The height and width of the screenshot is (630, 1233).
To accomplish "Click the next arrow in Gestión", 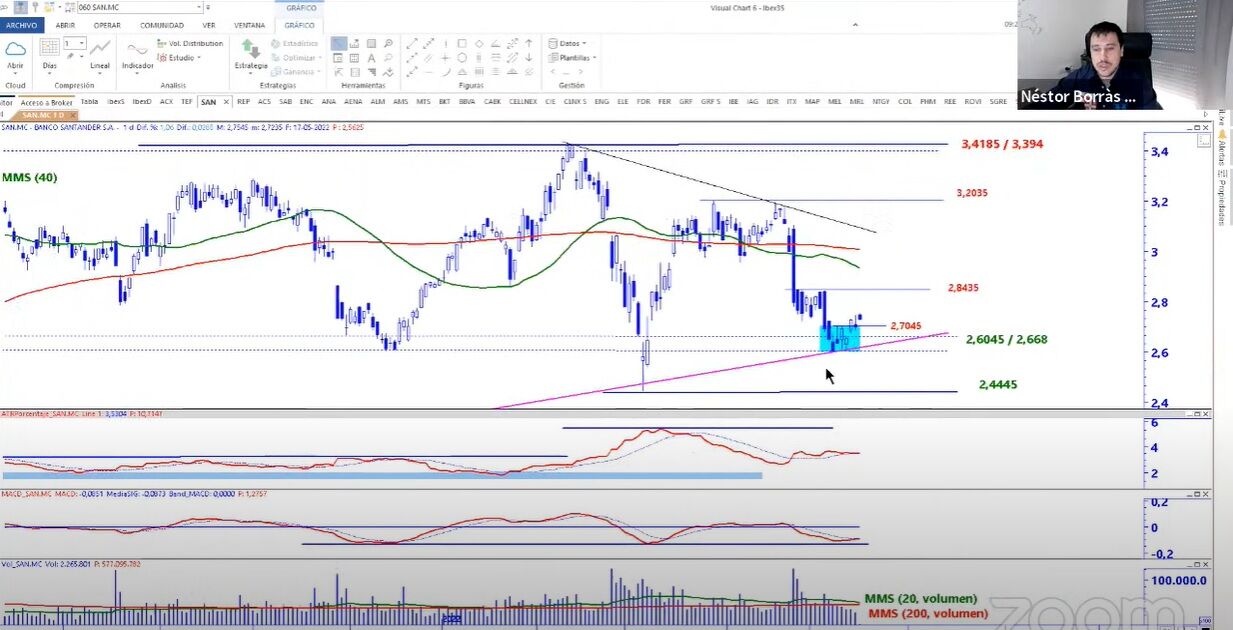I will [x=580, y=72].
